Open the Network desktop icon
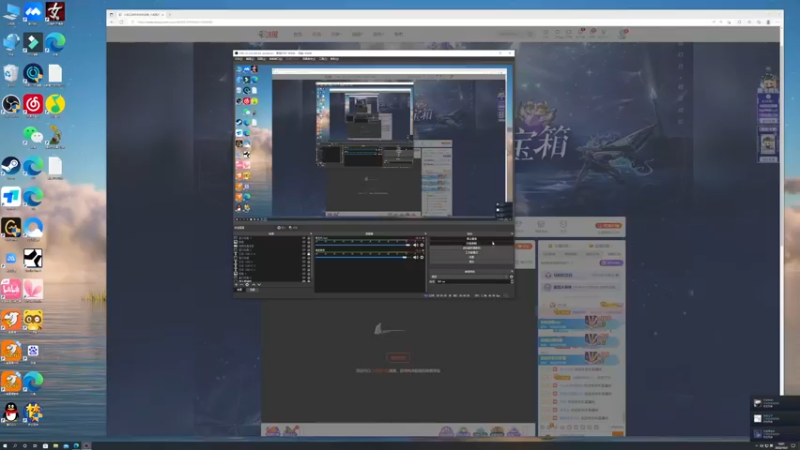The width and height of the screenshot is (800, 450). coord(11,42)
